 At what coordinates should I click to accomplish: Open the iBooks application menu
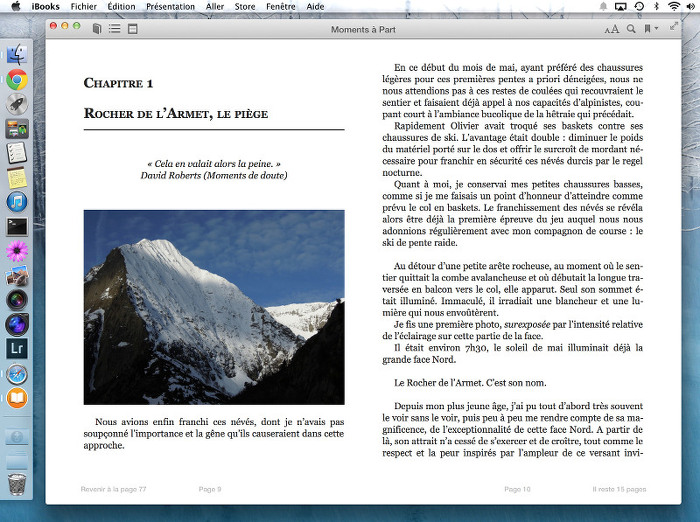coord(46,7)
